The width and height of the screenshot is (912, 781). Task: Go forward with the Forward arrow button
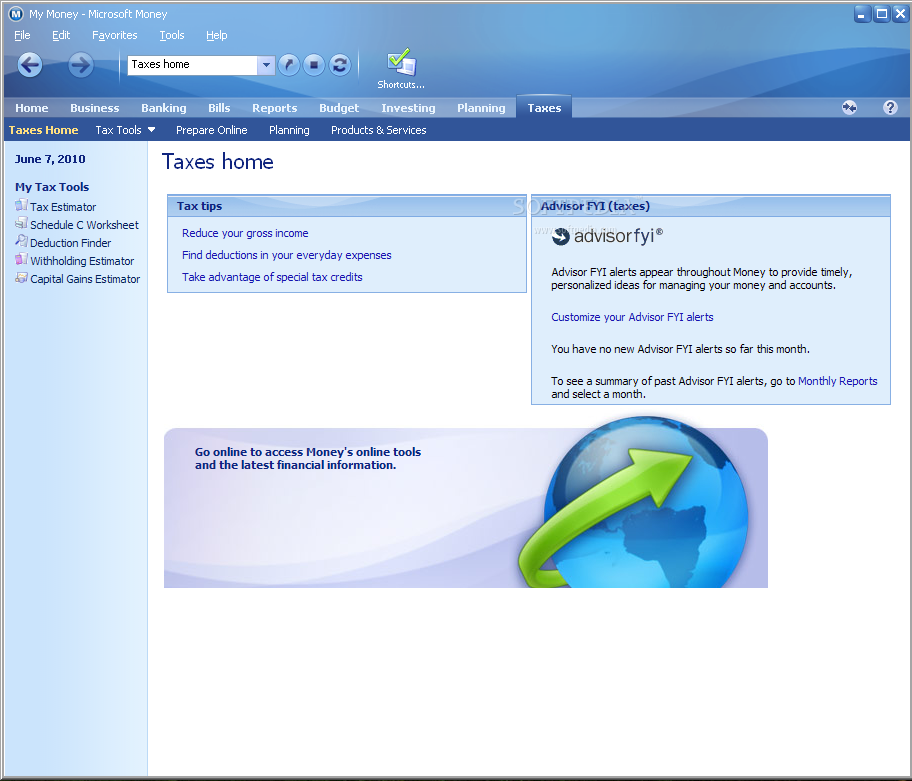tap(80, 65)
